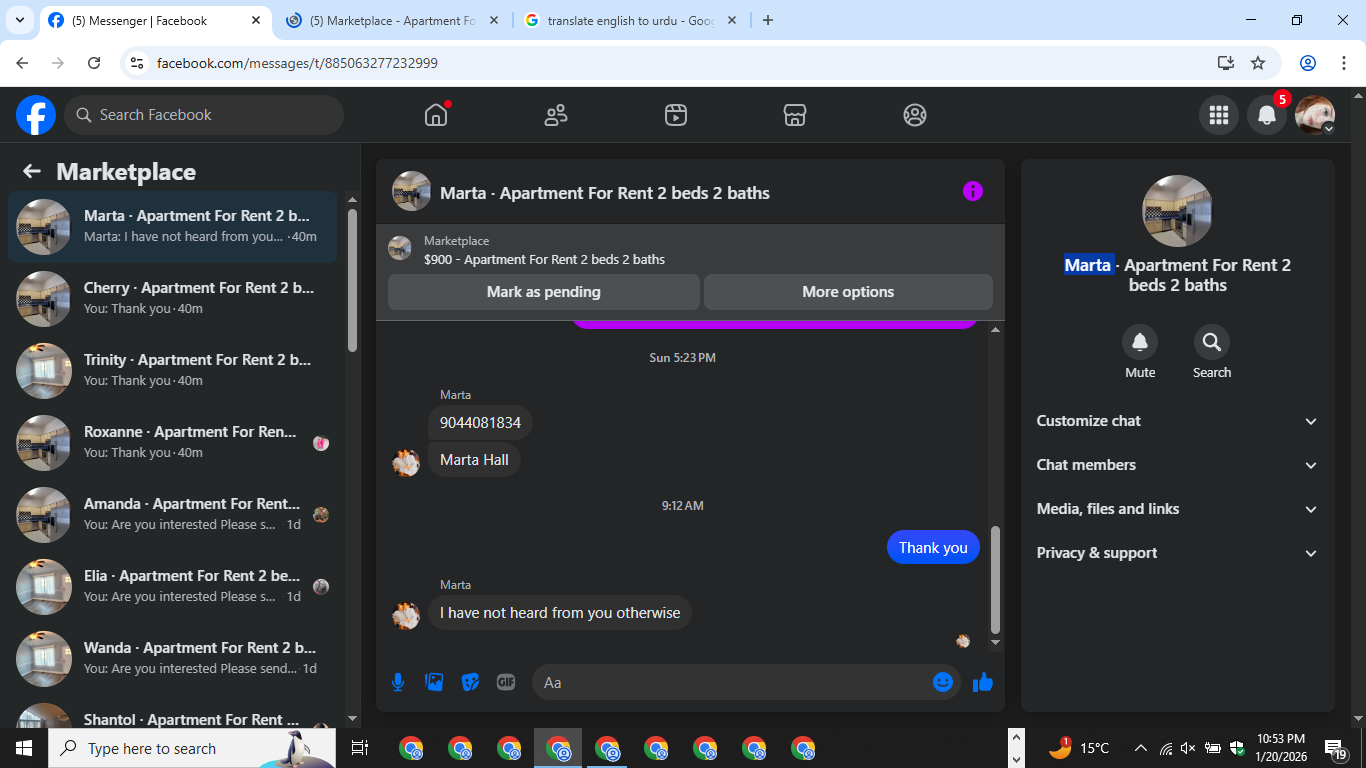
Task: Click the Marta Hall message bubble
Action: 474,460
